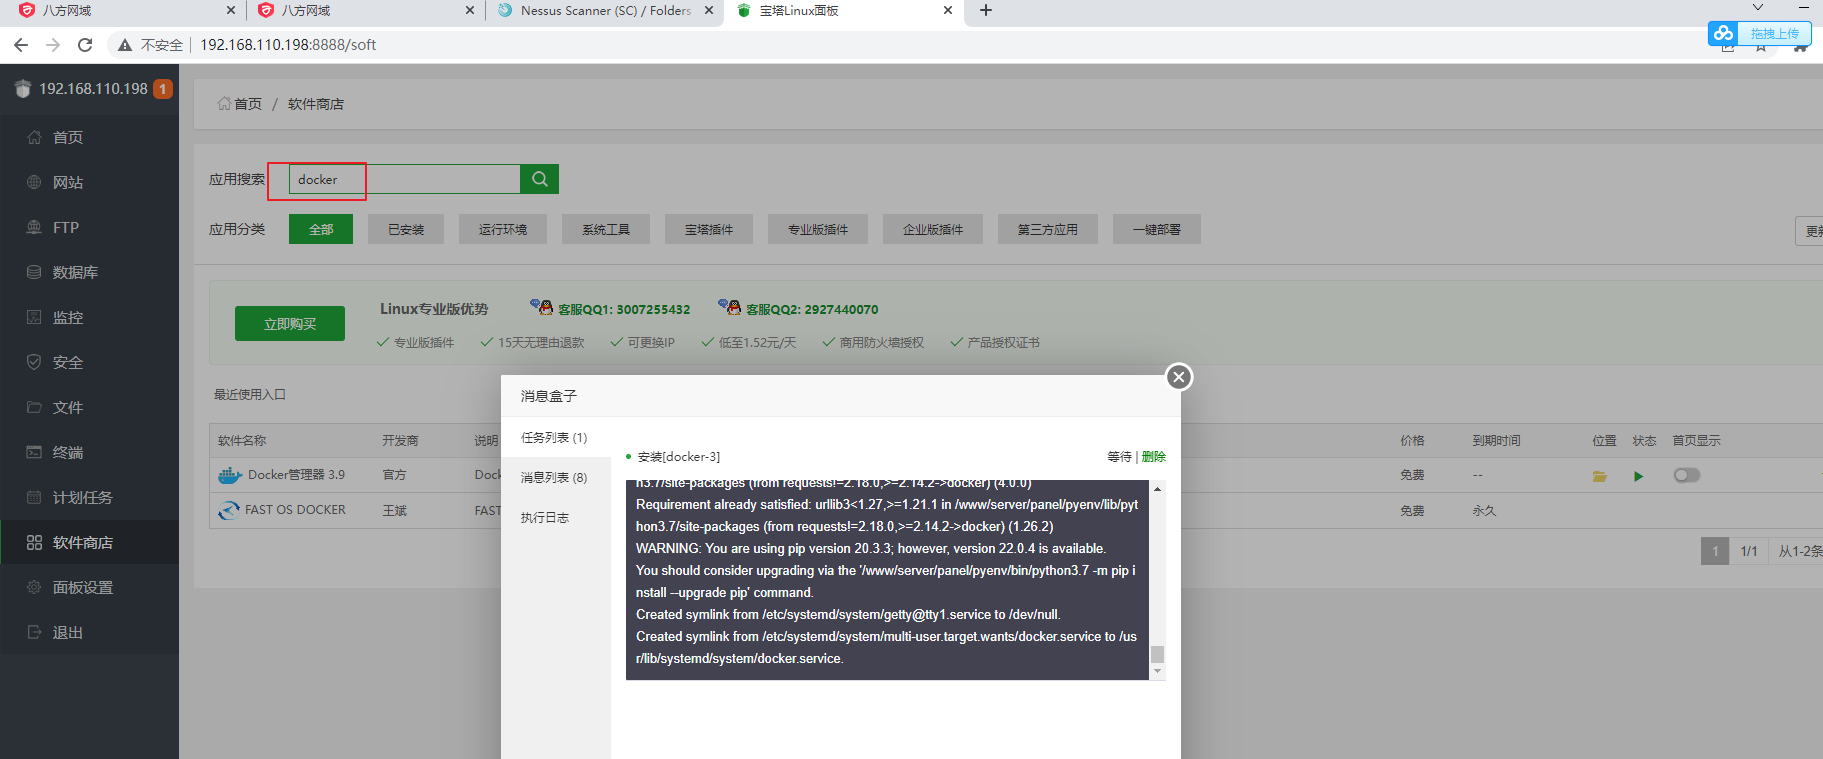Reload the page with browser refresh icon
Screen dimensions: 1823x759
[x=85, y=45]
